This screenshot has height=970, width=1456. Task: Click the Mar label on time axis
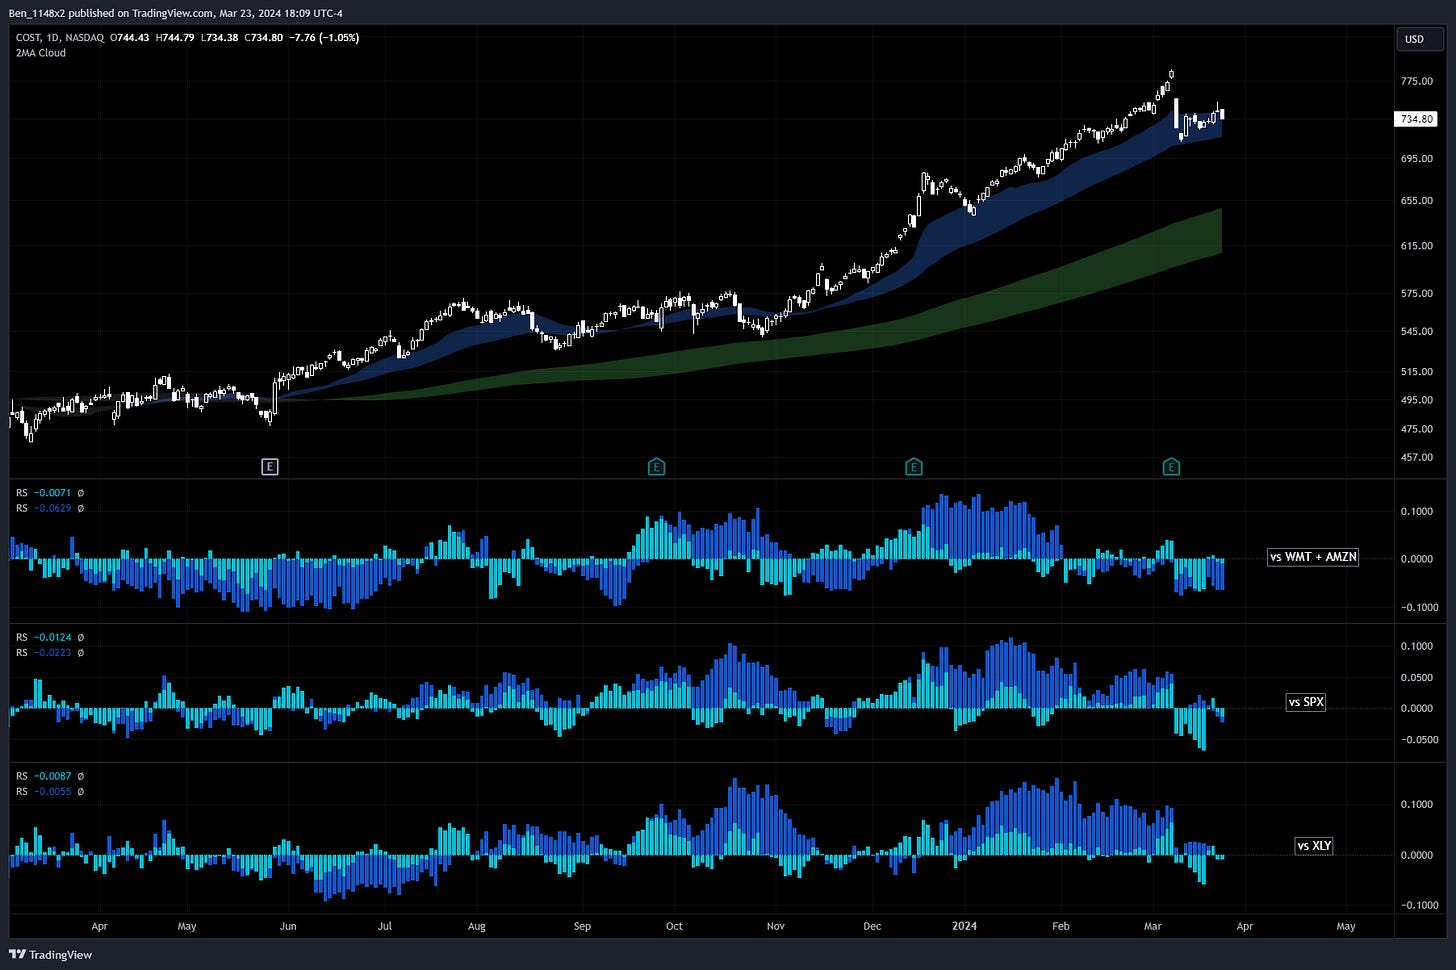point(1153,926)
